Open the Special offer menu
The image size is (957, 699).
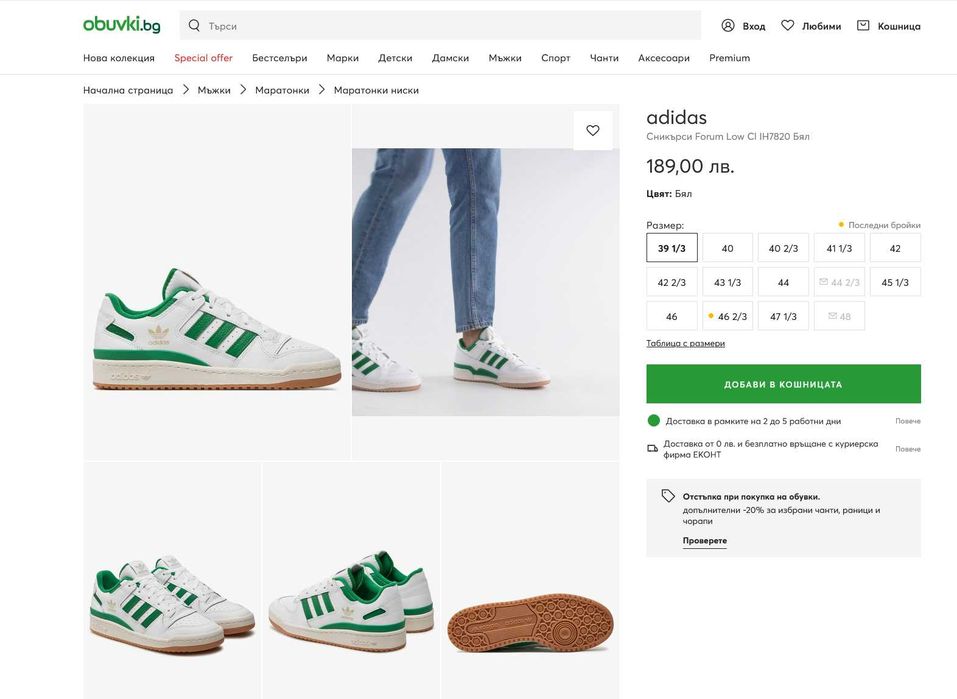coord(203,58)
